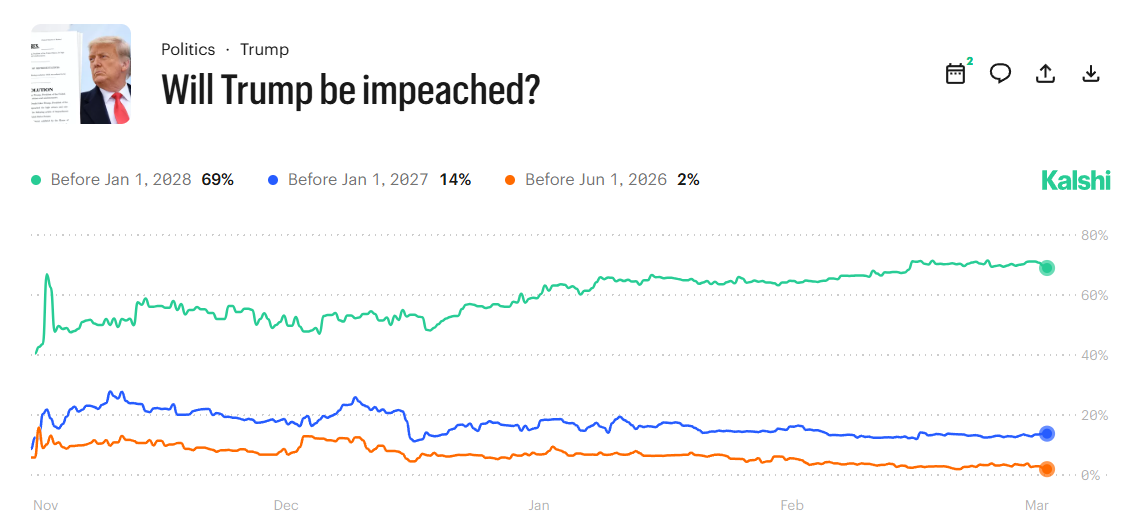Click the Kalshi logo
1130x524 pixels.
click(x=1076, y=180)
